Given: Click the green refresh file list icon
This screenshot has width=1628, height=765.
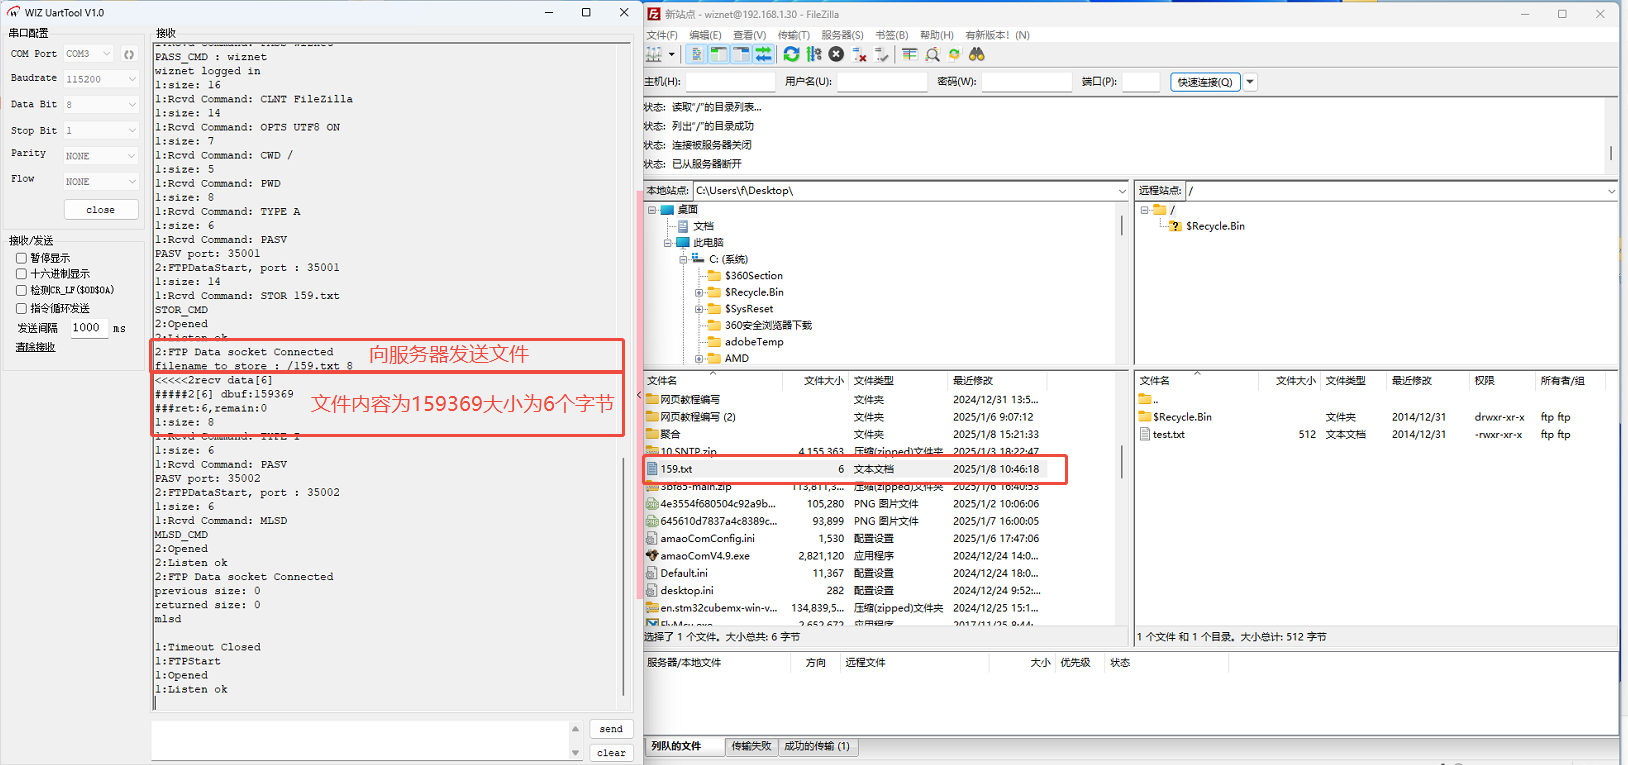Looking at the screenshot, I should 791,55.
